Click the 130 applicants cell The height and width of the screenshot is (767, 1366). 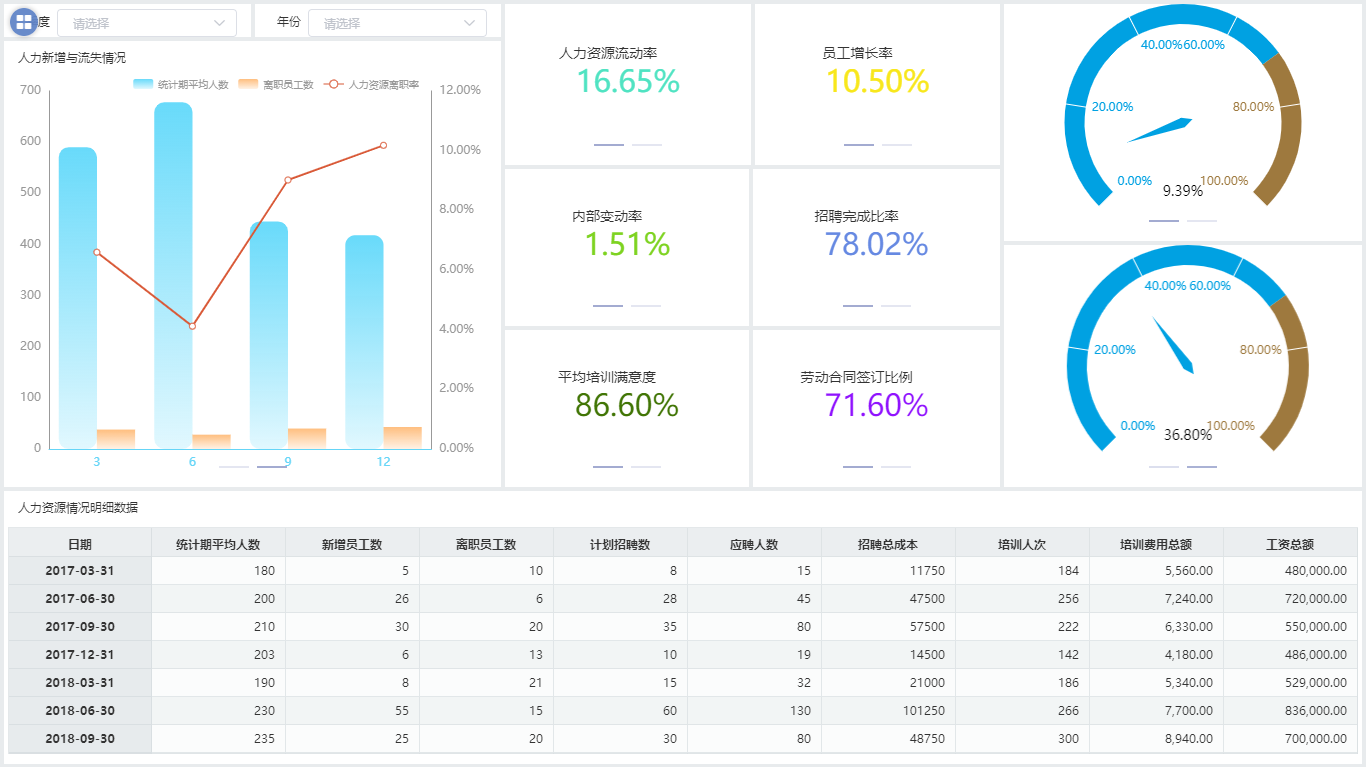754,711
